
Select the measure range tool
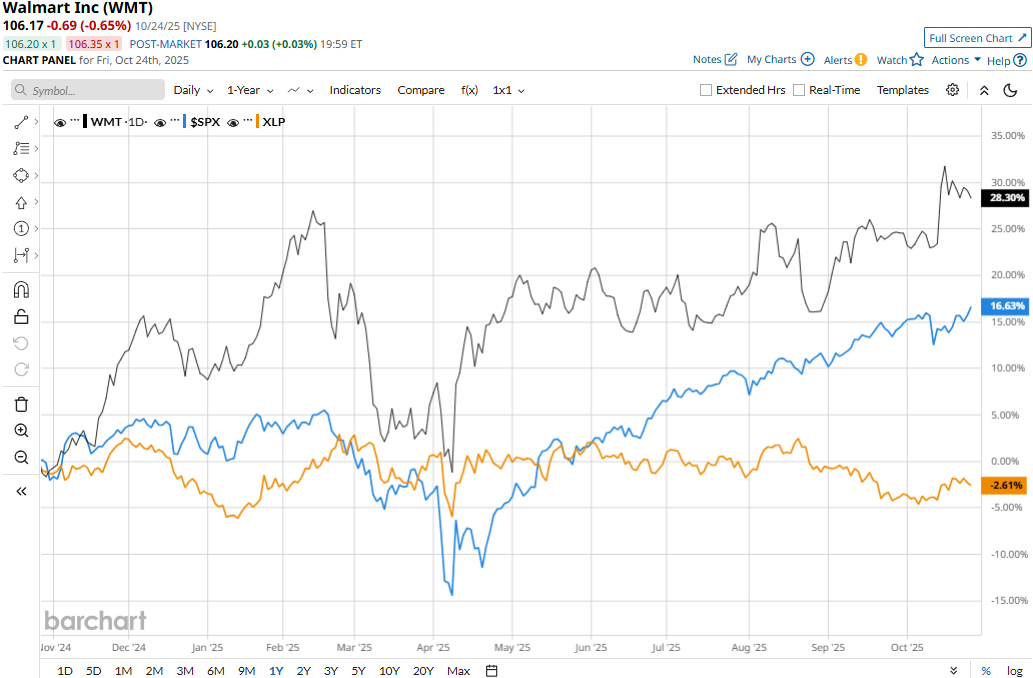click(x=21, y=255)
